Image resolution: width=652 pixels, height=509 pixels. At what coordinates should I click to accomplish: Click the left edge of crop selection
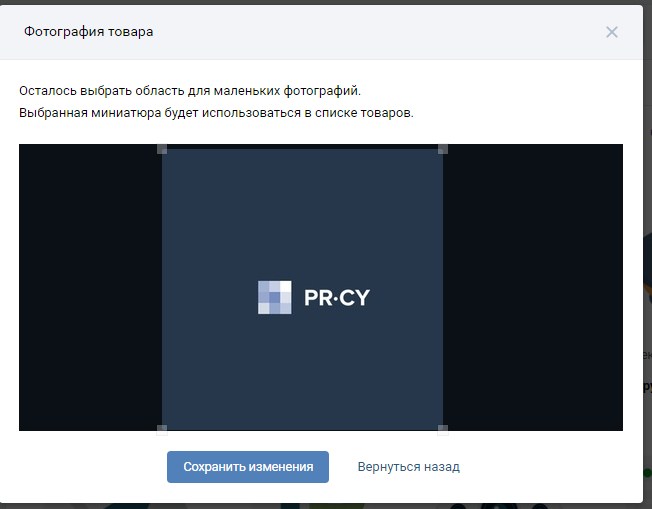162,290
